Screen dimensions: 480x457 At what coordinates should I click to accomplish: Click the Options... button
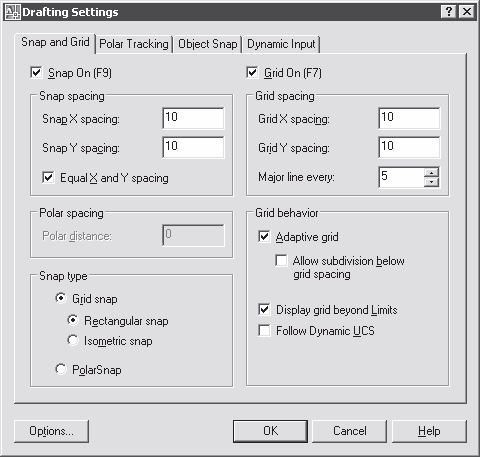[51, 431]
